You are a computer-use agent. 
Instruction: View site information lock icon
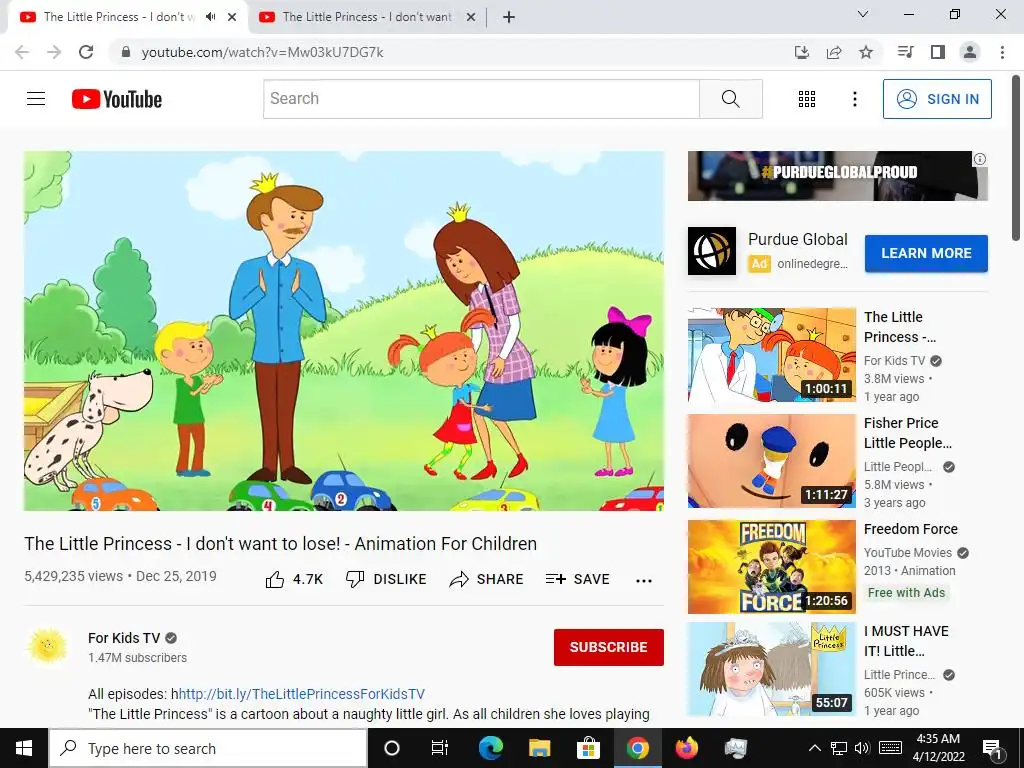tap(126, 52)
